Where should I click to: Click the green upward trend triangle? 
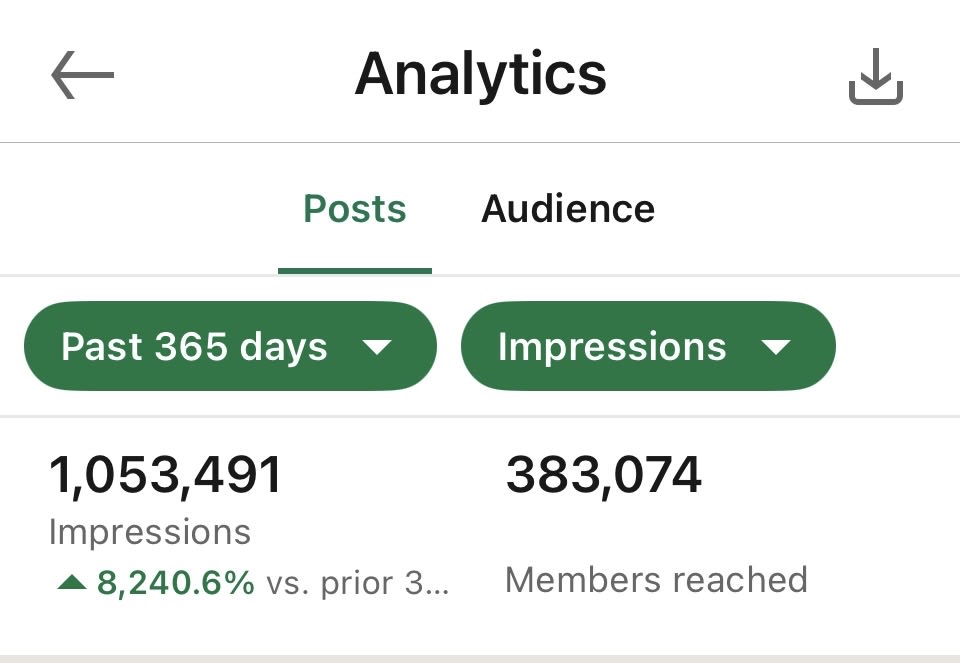(x=72, y=581)
